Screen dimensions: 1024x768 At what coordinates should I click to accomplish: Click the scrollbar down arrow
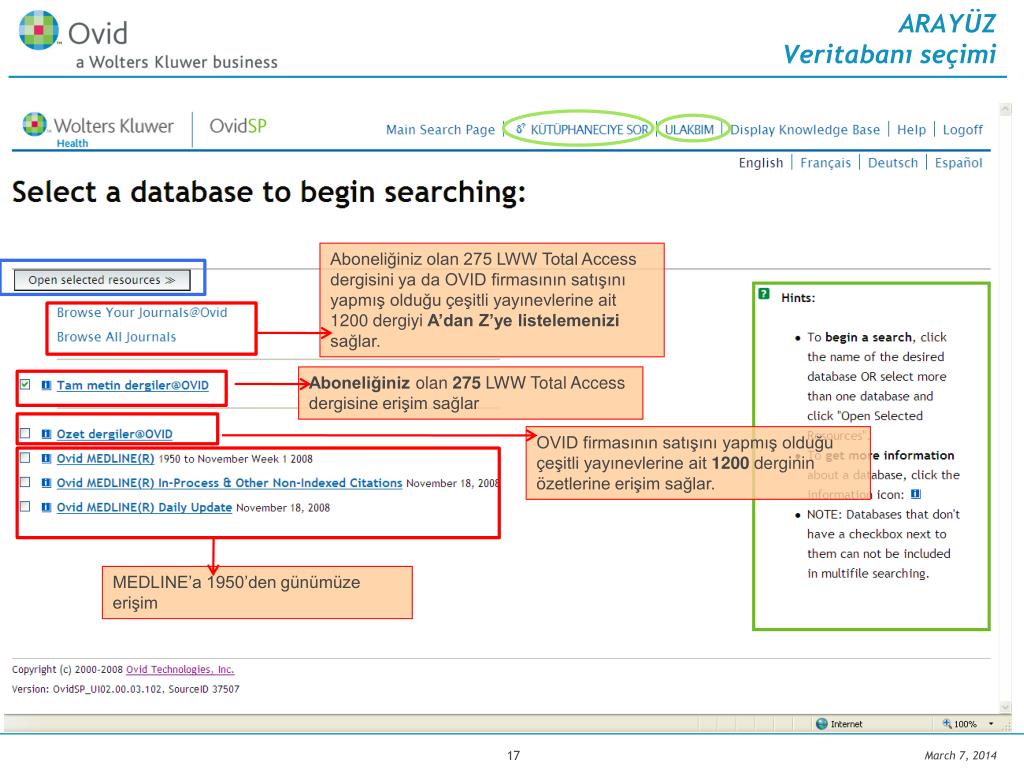tap(1005, 707)
